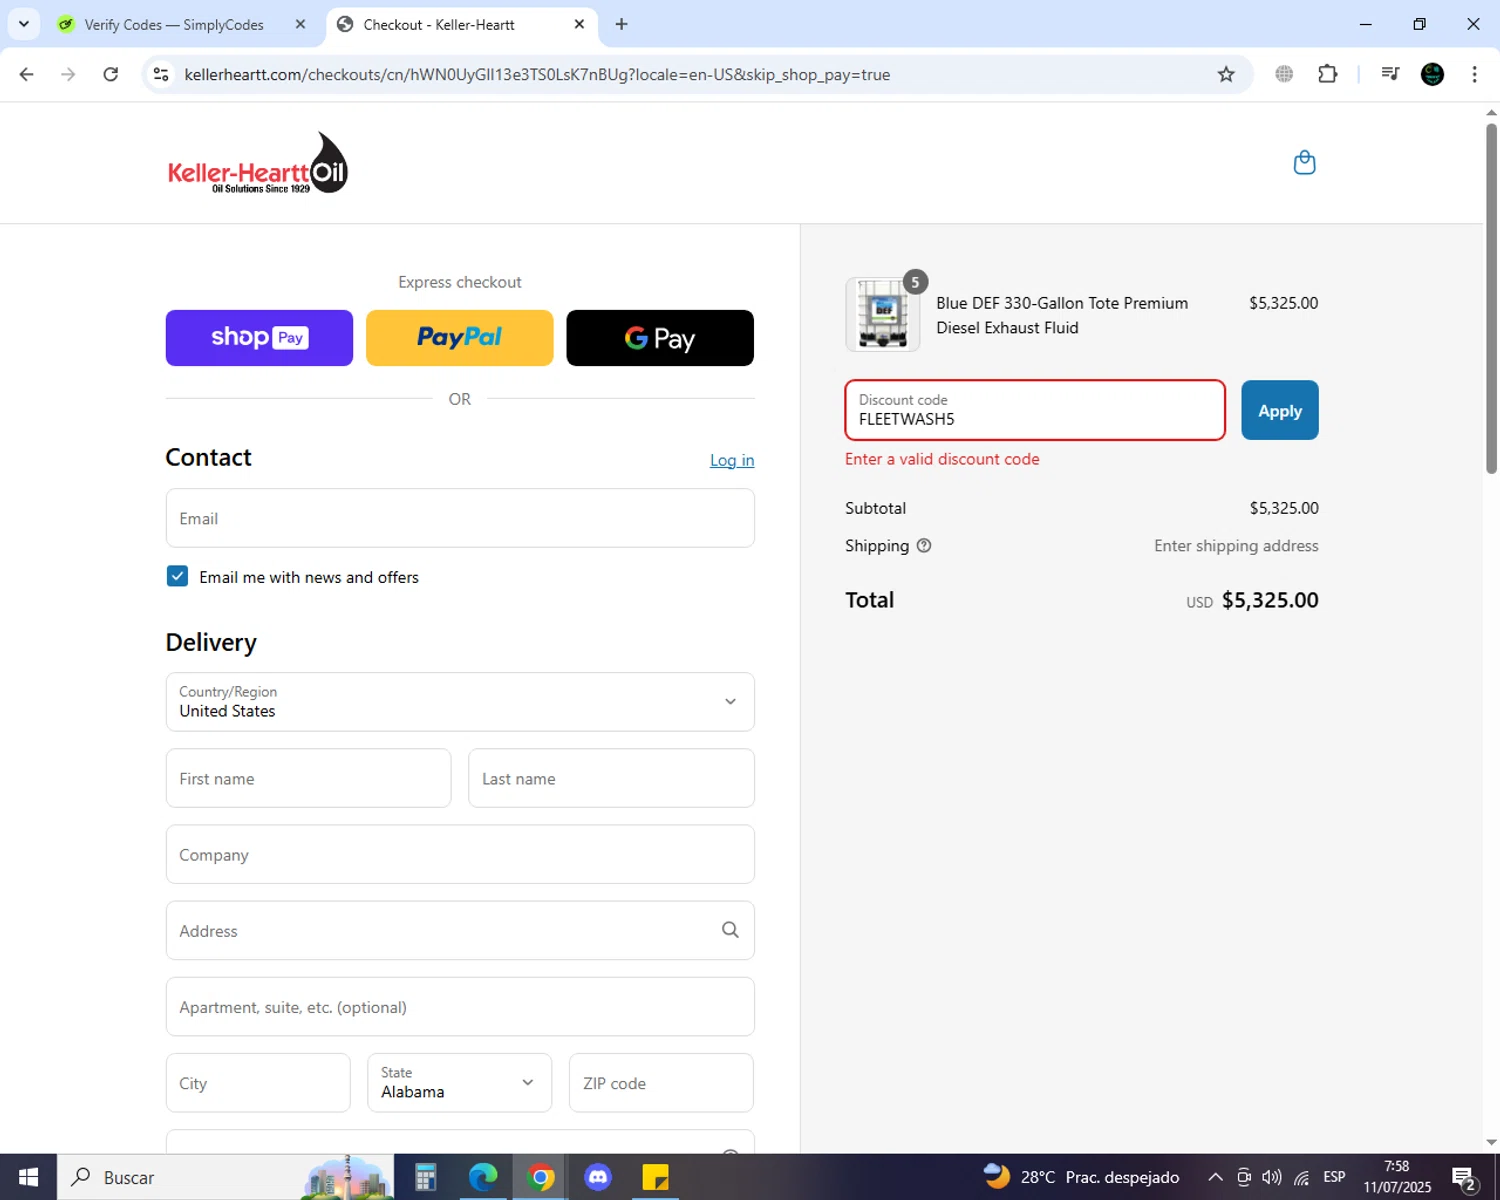1500x1200 pixels.
Task: Open Chrome's three-dot menu
Action: coord(1474,74)
